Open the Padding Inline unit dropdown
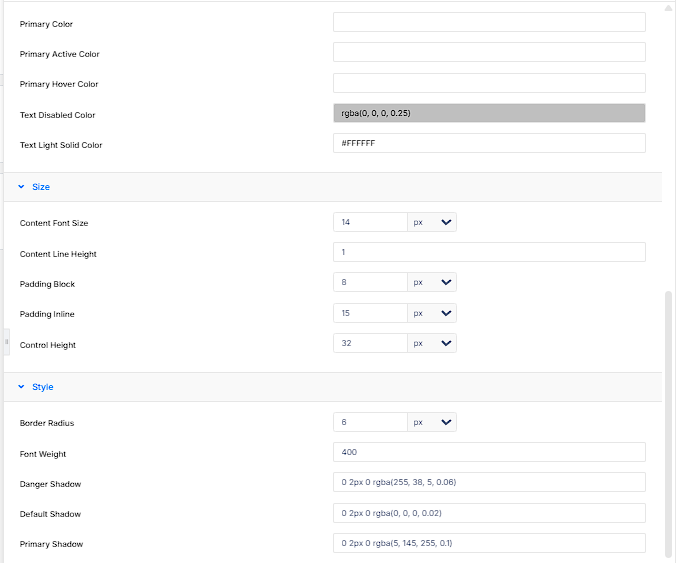 [x=432, y=313]
